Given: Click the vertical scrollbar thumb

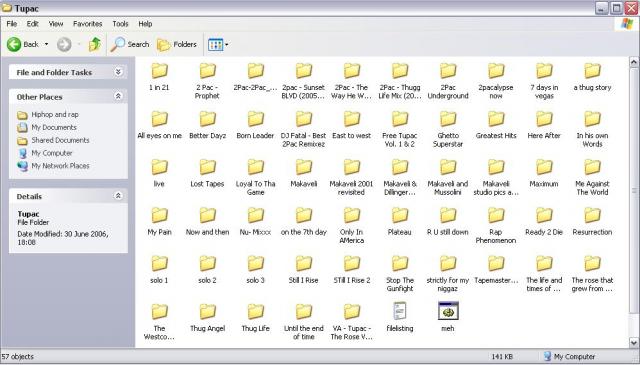Looking at the screenshot, I should tap(634, 190).
